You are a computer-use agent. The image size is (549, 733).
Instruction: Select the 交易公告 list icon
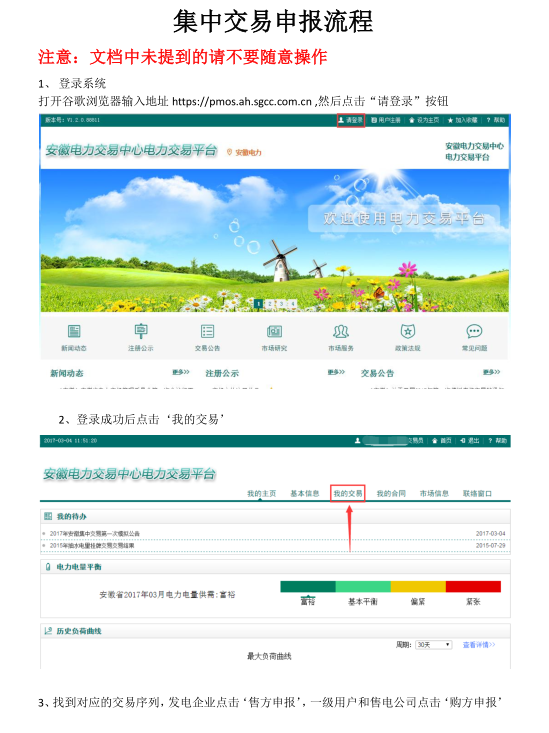click(x=207, y=331)
